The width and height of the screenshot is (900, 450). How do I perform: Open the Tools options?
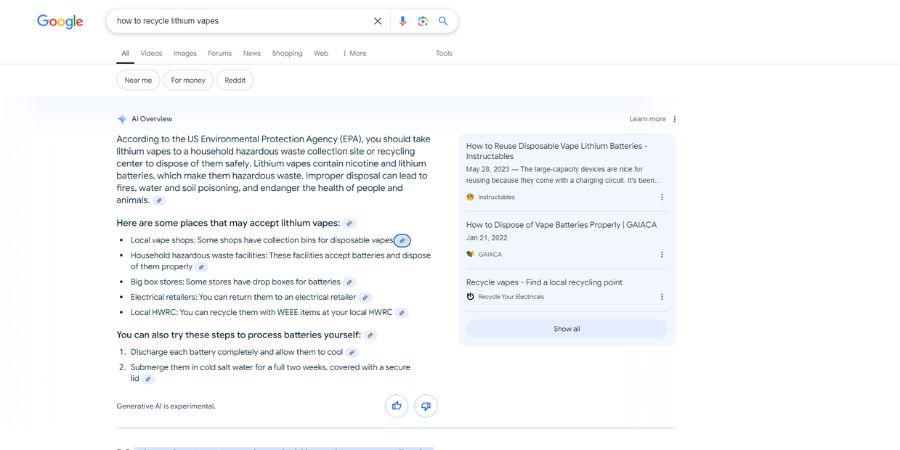pyautogui.click(x=444, y=53)
